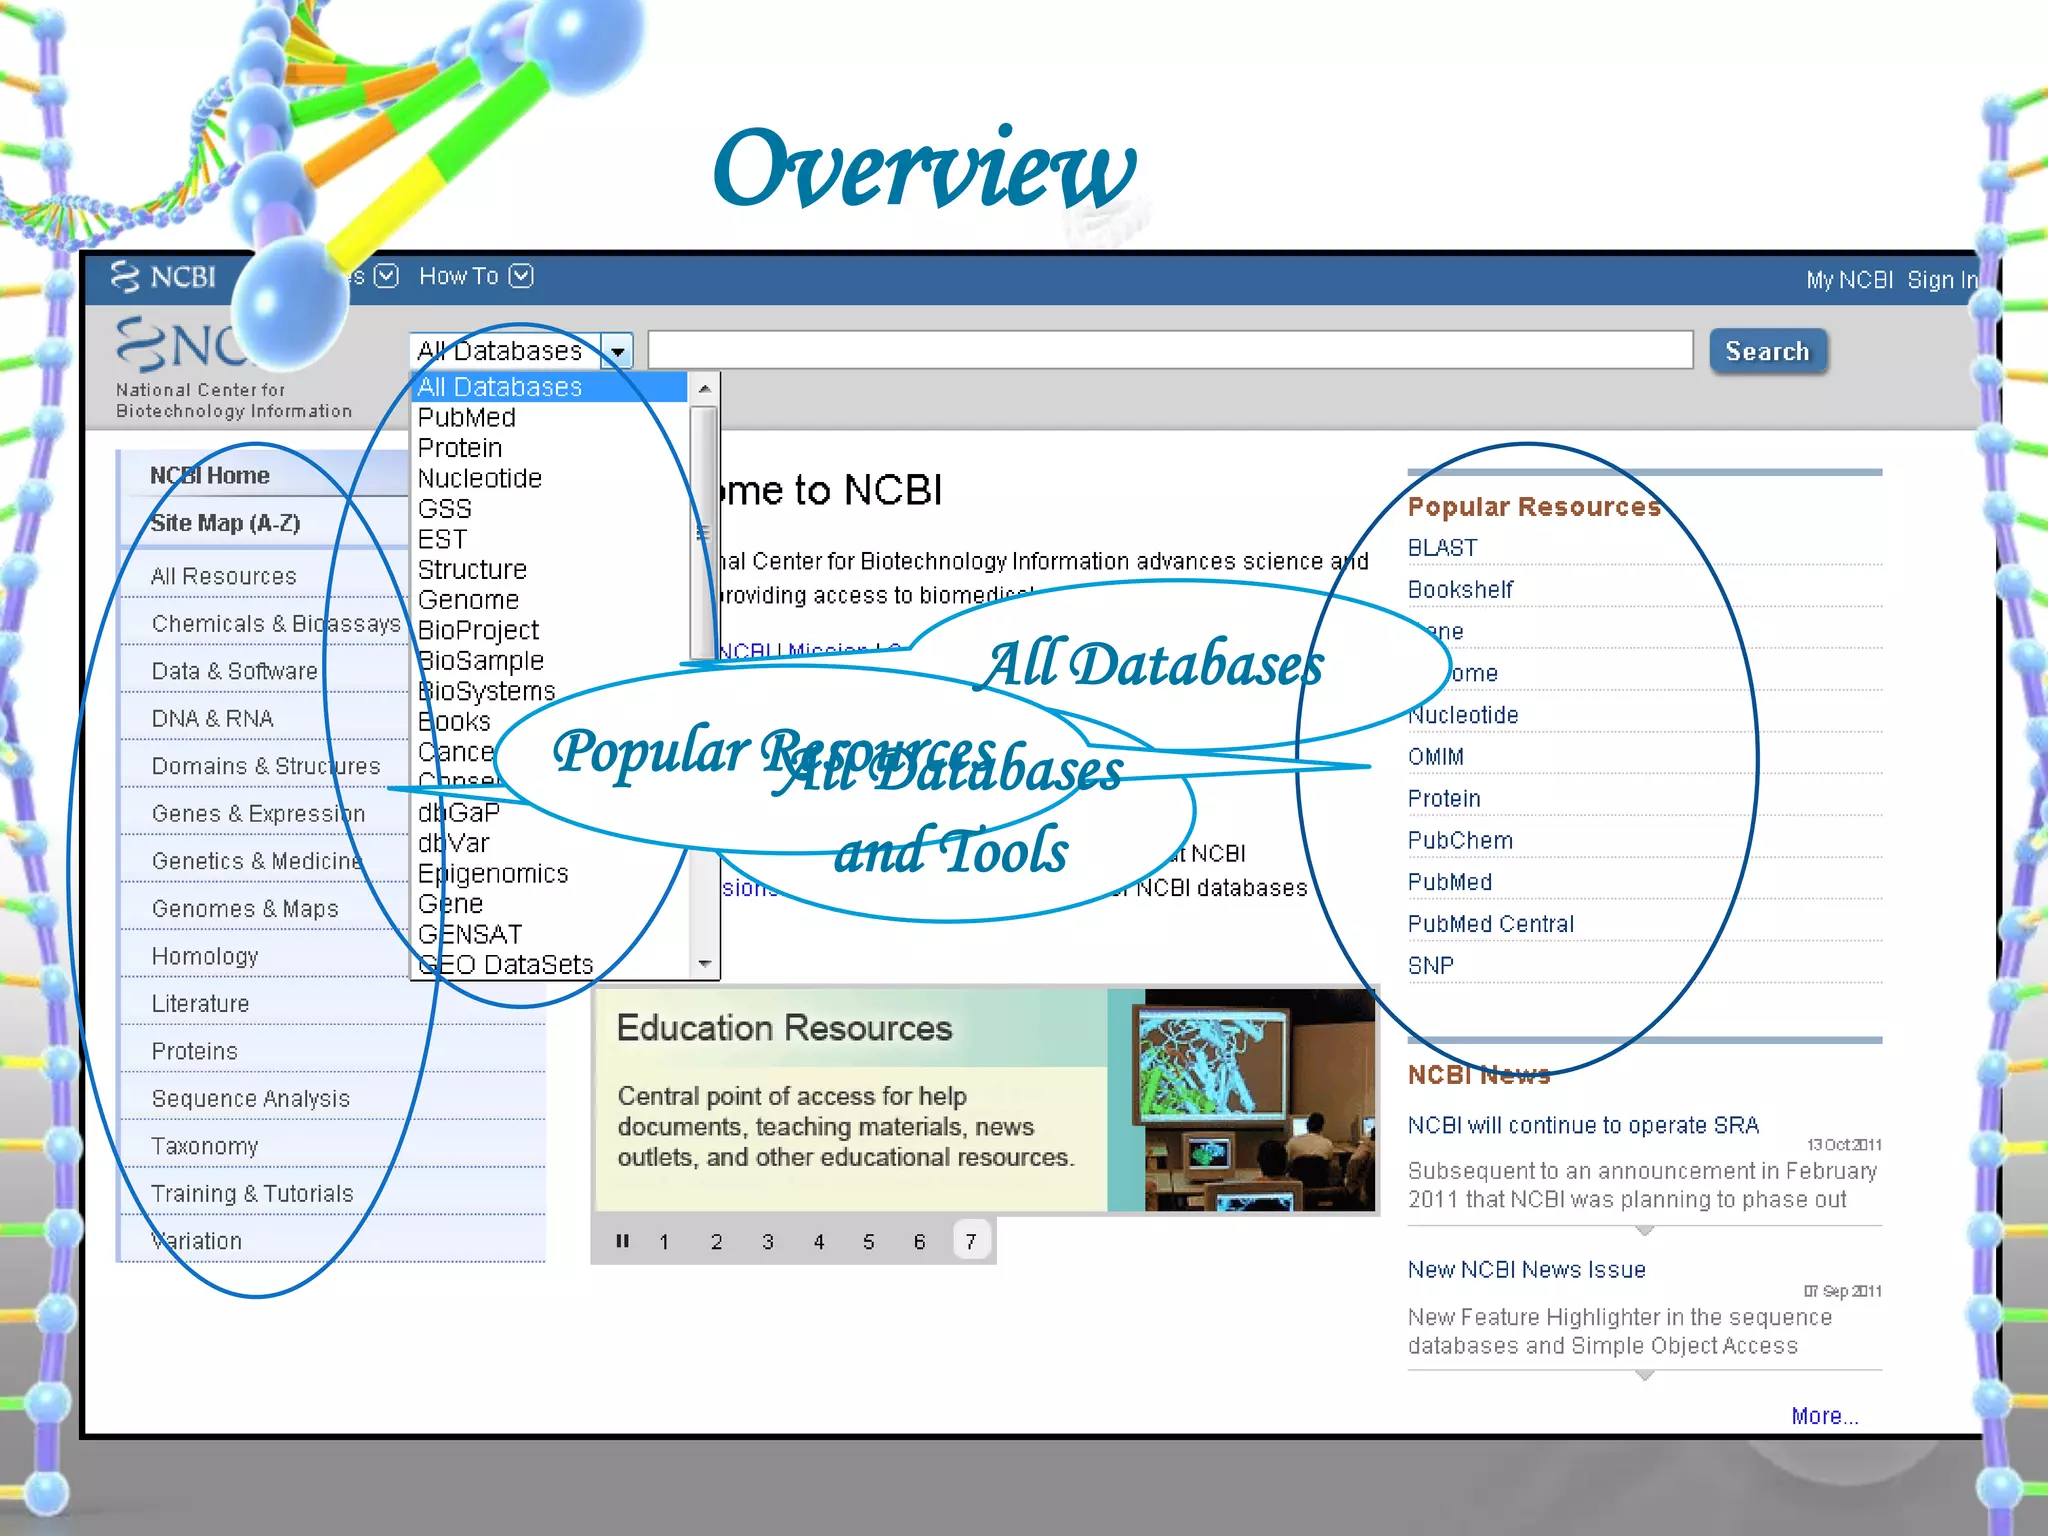Select GSS in database dropdown list

coord(444,508)
